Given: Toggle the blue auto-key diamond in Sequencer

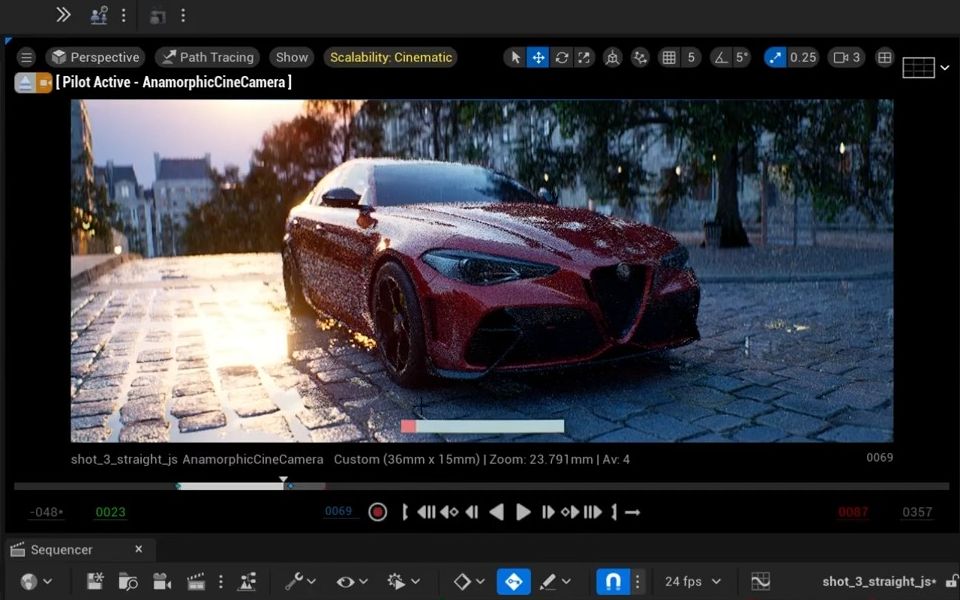Looking at the screenshot, I should (x=513, y=581).
